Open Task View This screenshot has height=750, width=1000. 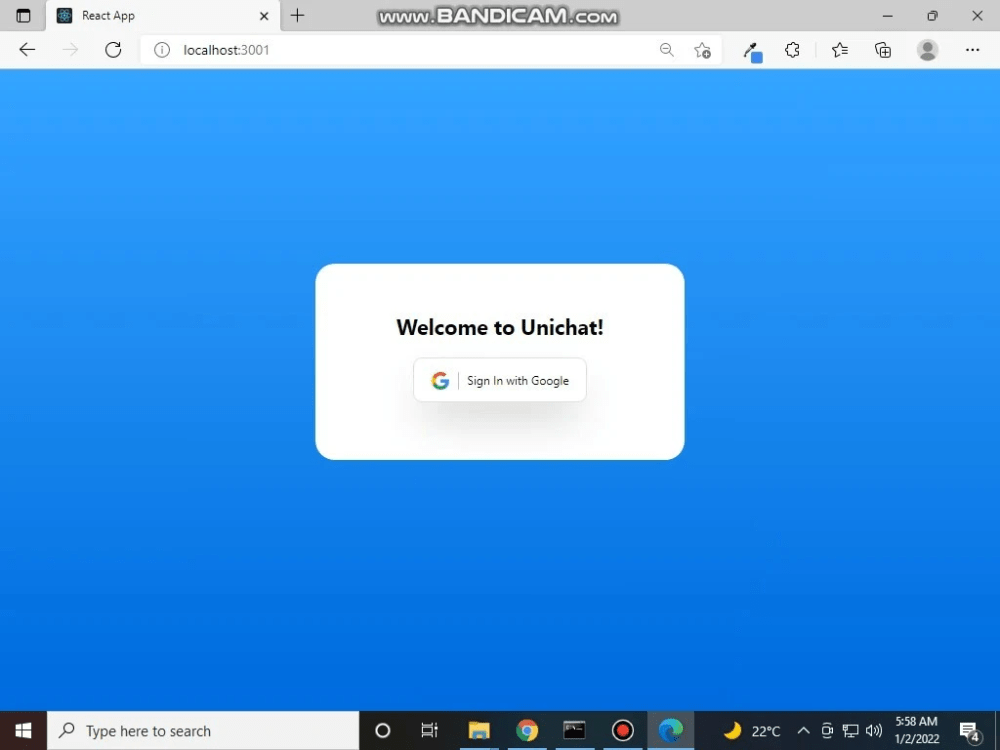tap(430, 730)
